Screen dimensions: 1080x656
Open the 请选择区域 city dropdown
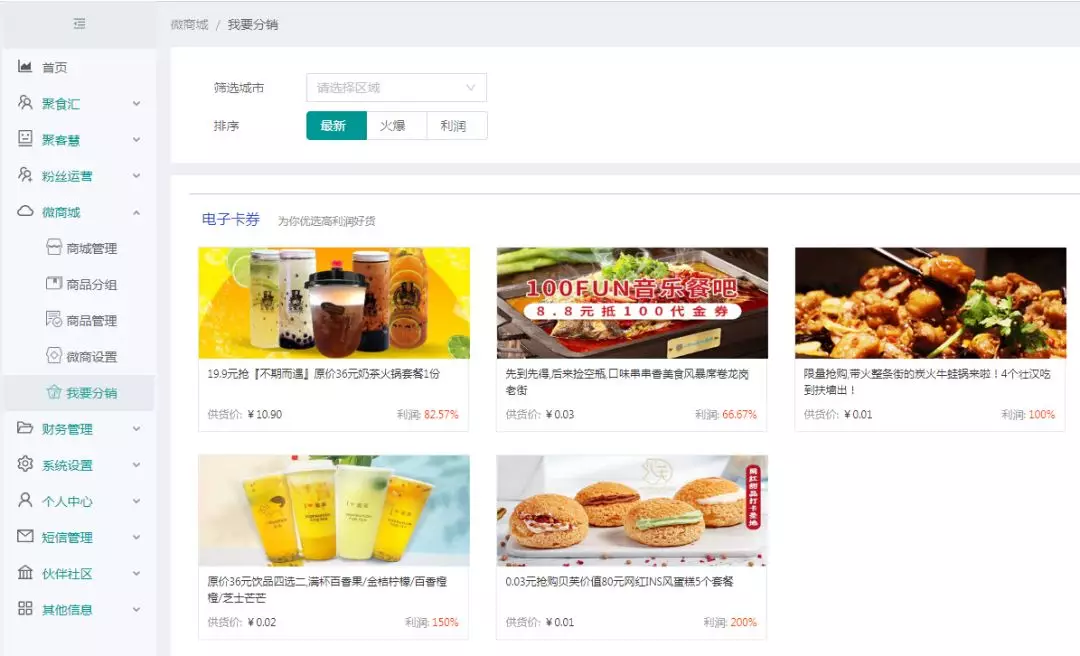[396, 88]
